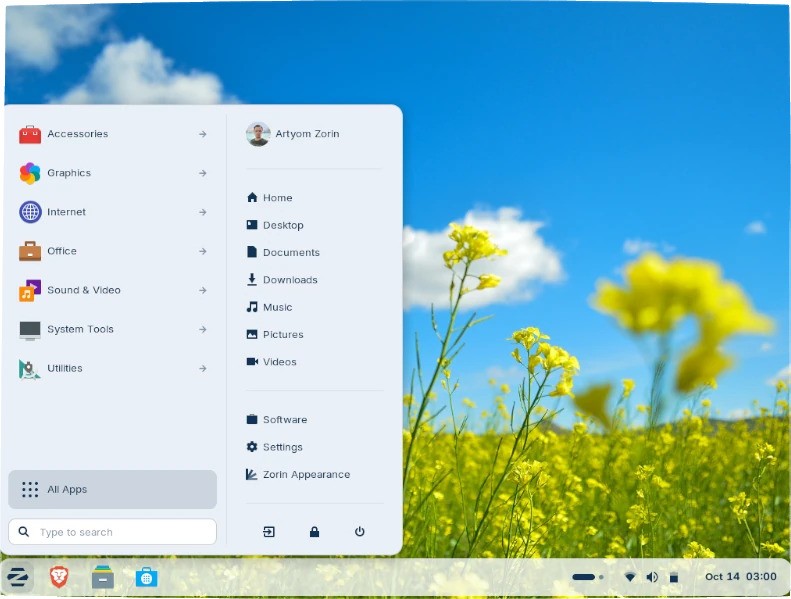Click the workspace switcher indicator
791x599 pixels.
(x=587, y=577)
